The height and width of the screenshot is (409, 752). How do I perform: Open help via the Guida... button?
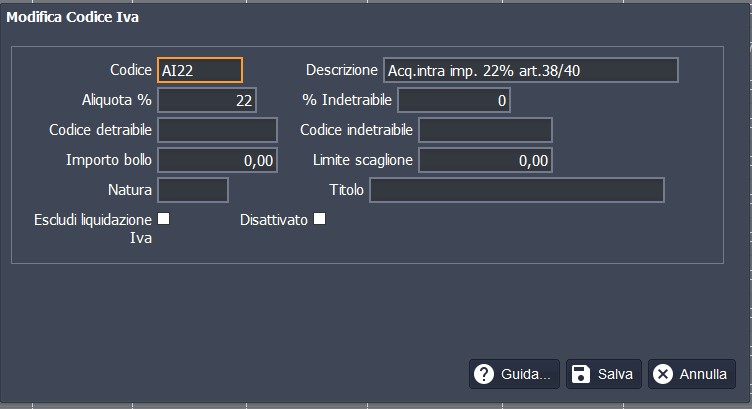pyautogui.click(x=514, y=374)
